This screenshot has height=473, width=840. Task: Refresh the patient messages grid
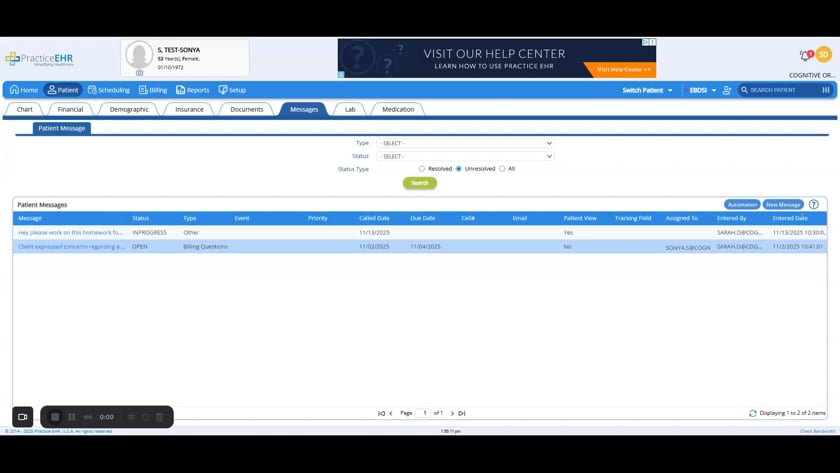click(x=753, y=414)
